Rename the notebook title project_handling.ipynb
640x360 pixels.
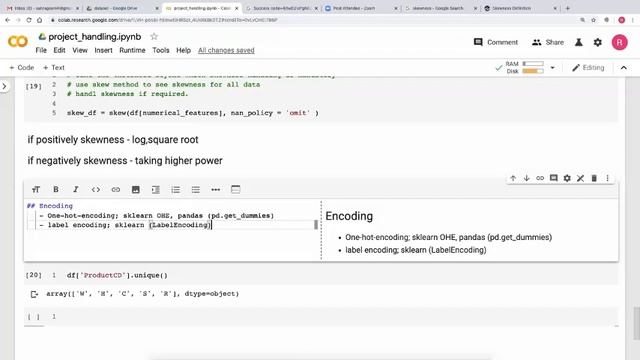pyautogui.click(x=95, y=37)
